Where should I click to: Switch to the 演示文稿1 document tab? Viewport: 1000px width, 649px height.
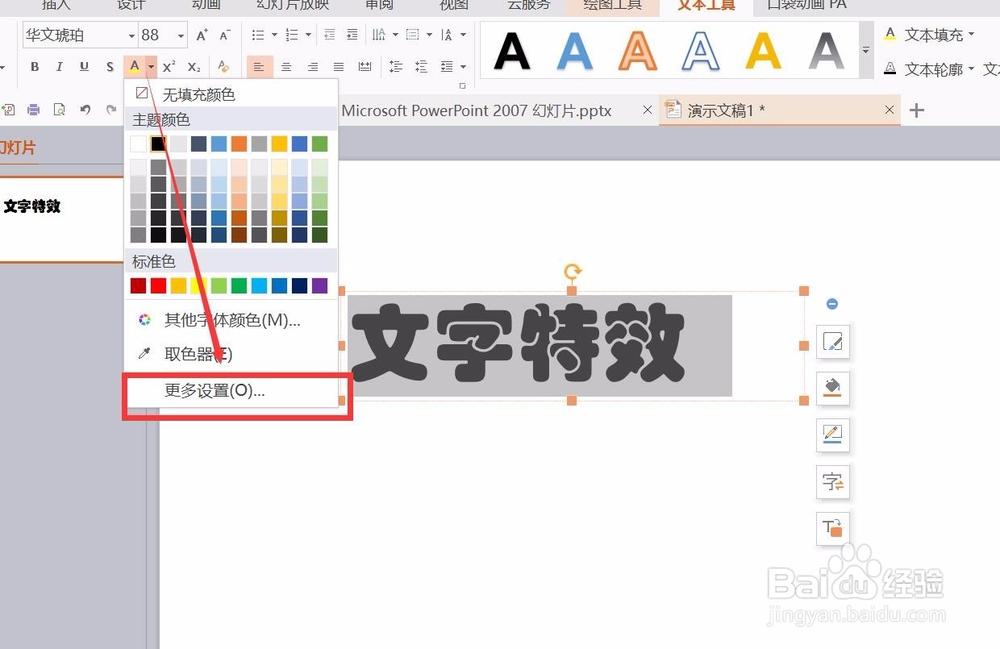pyautogui.click(x=725, y=110)
